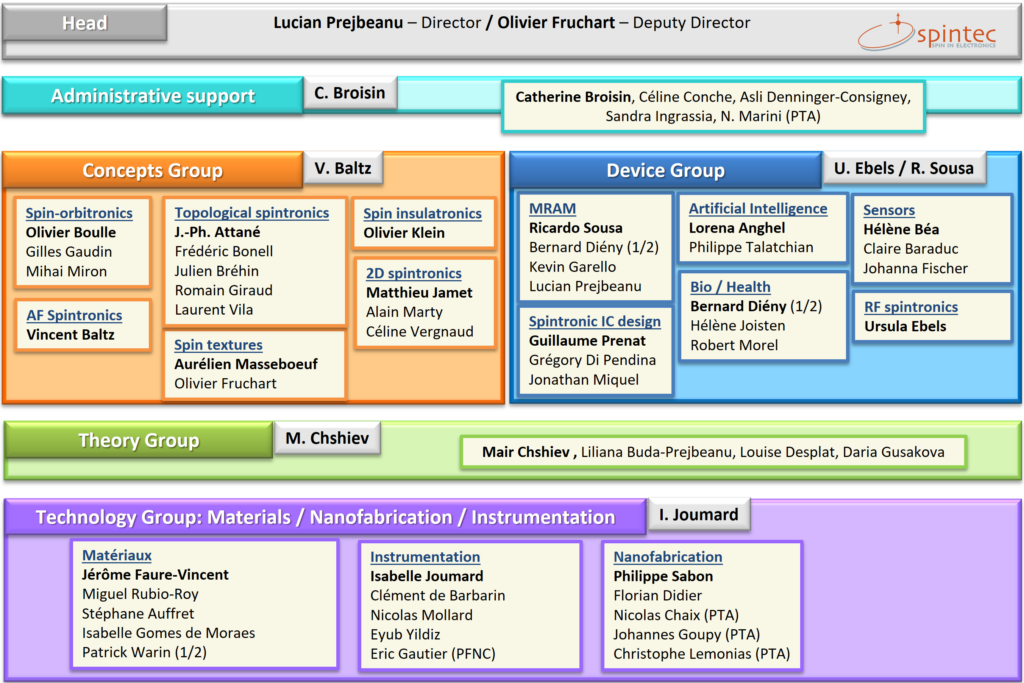Open the Artificial Intelligence link
The image size is (1024, 683).
(x=758, y=209)
